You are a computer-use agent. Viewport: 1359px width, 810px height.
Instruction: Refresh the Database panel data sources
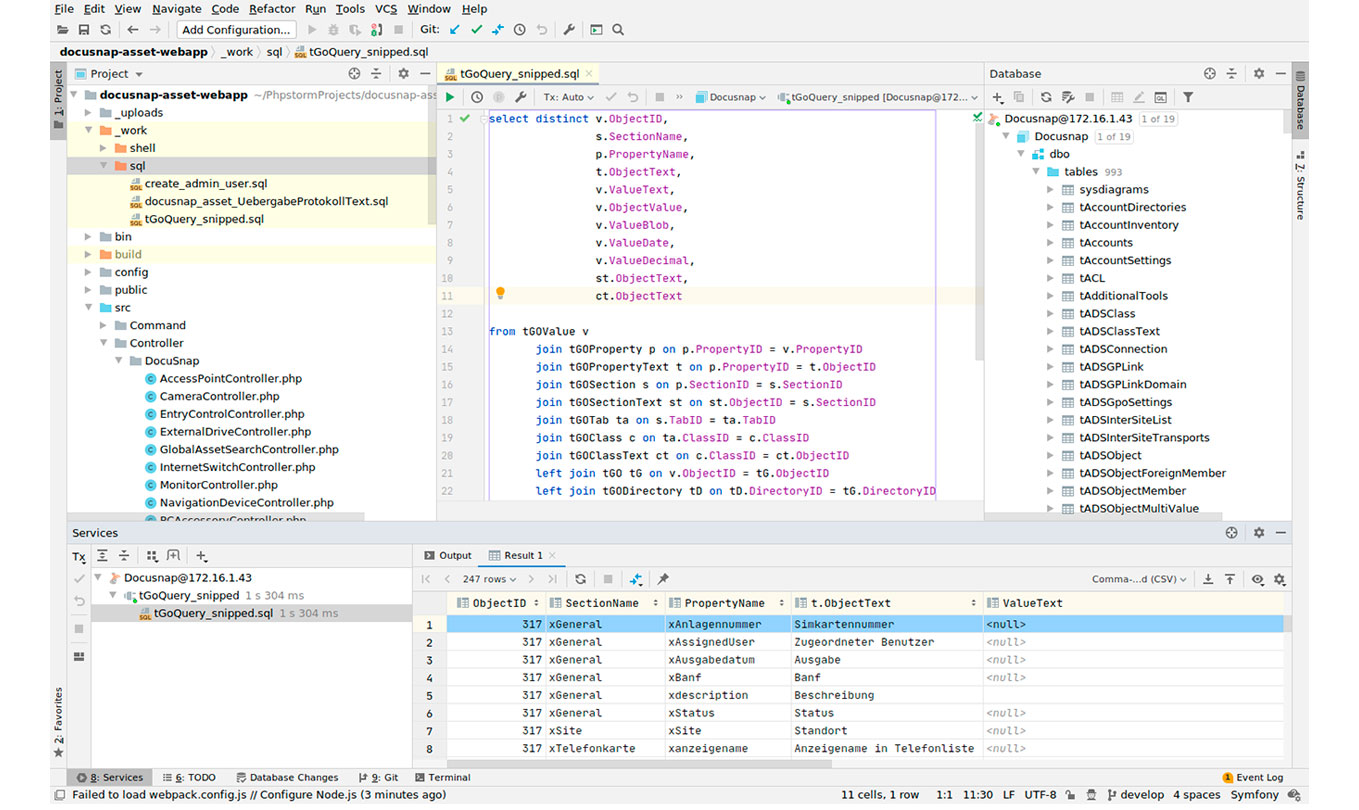(1046, 97)
